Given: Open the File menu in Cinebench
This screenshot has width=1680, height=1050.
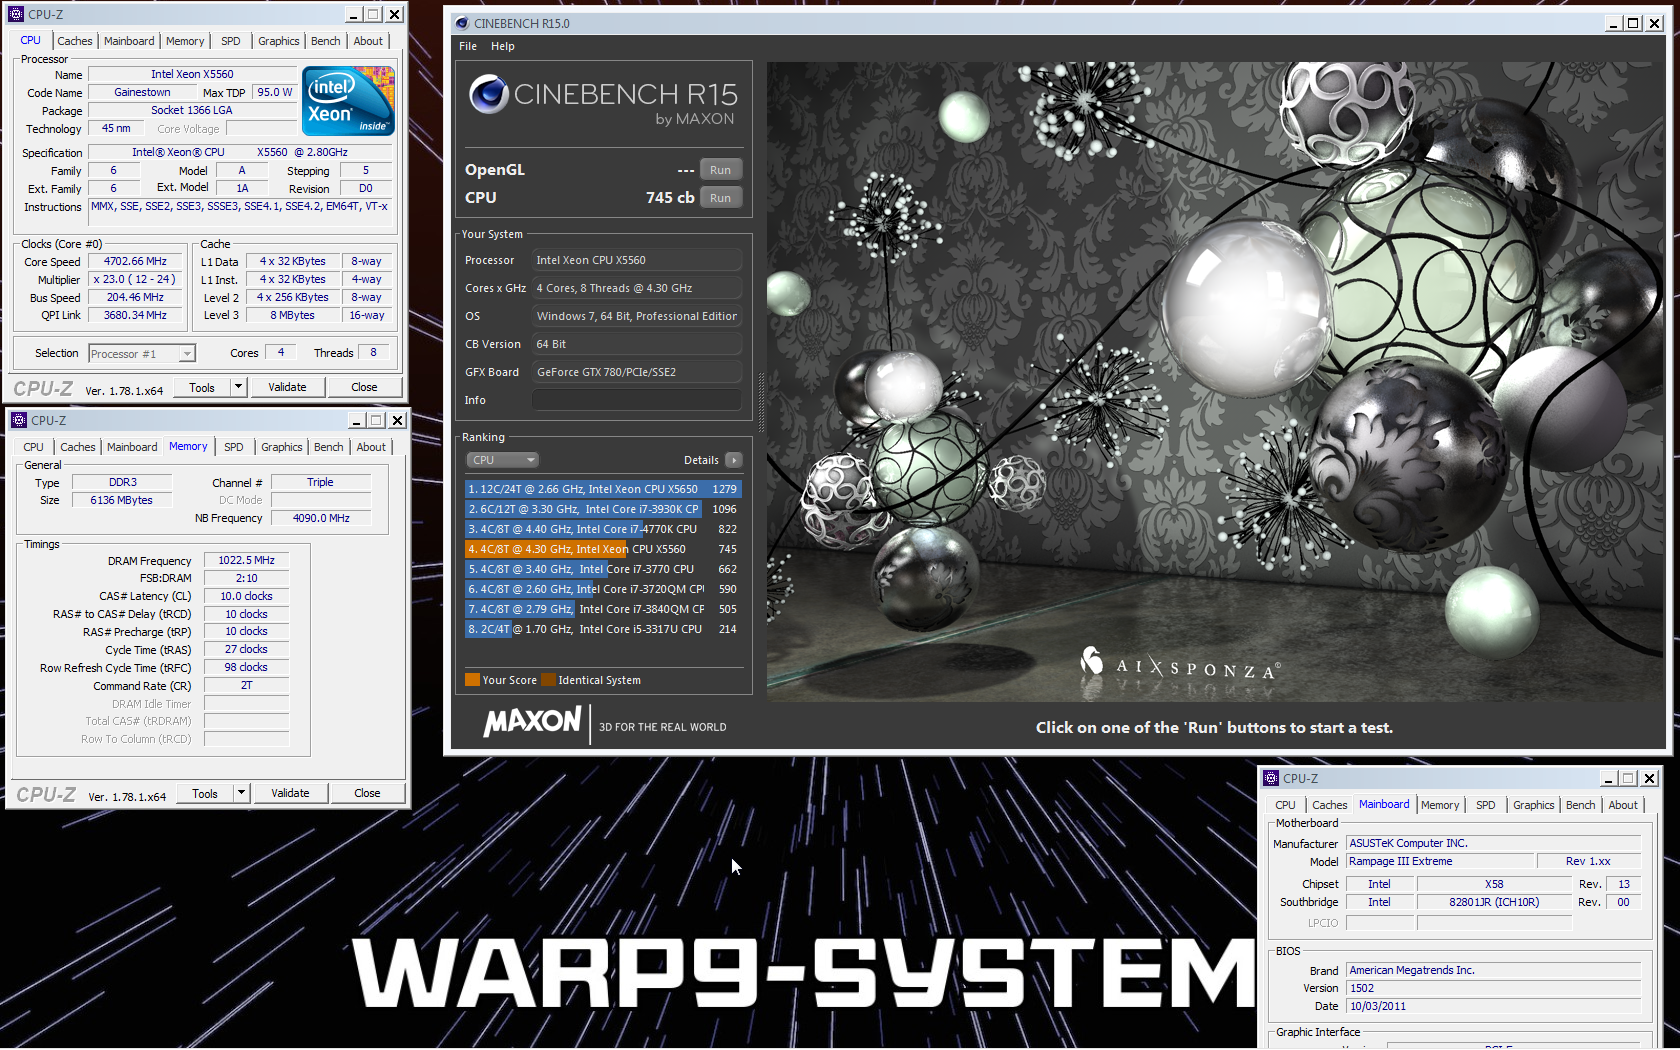Looking at the screenshot, I should [468, 46].
